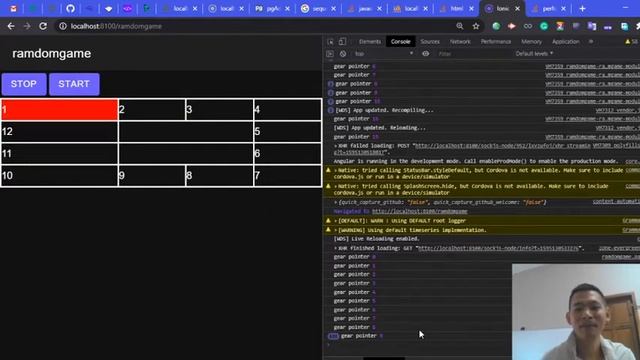Bookmark this page with the star icon
The height and width of the screenshot is (360, 640).
click(x=476, y=26)
